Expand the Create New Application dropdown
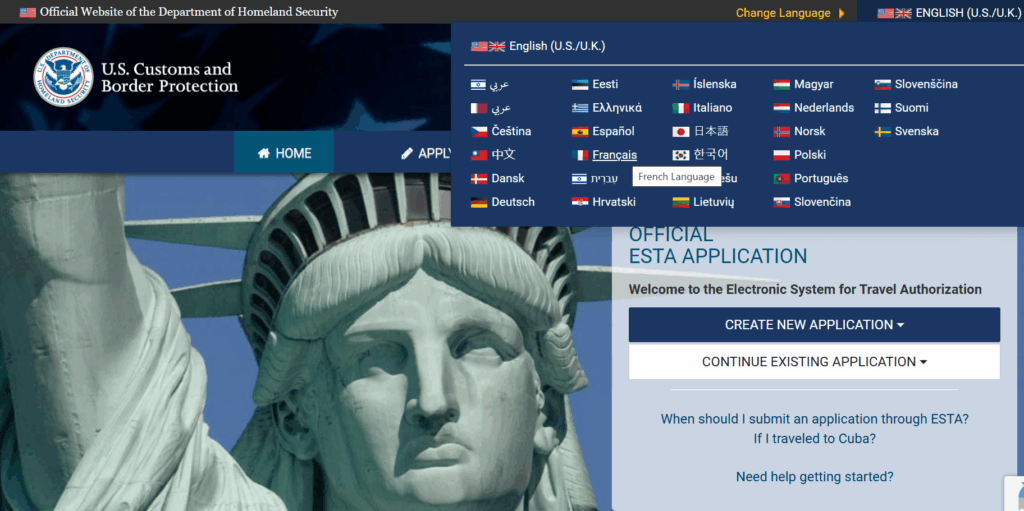Viewport: 1024px width, 511px height. (814, 325)
